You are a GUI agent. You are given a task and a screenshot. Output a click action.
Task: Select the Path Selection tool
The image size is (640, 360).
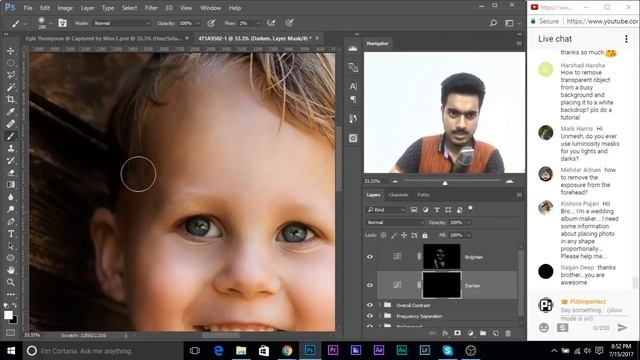pyautogui.click(x=11, y=246)
